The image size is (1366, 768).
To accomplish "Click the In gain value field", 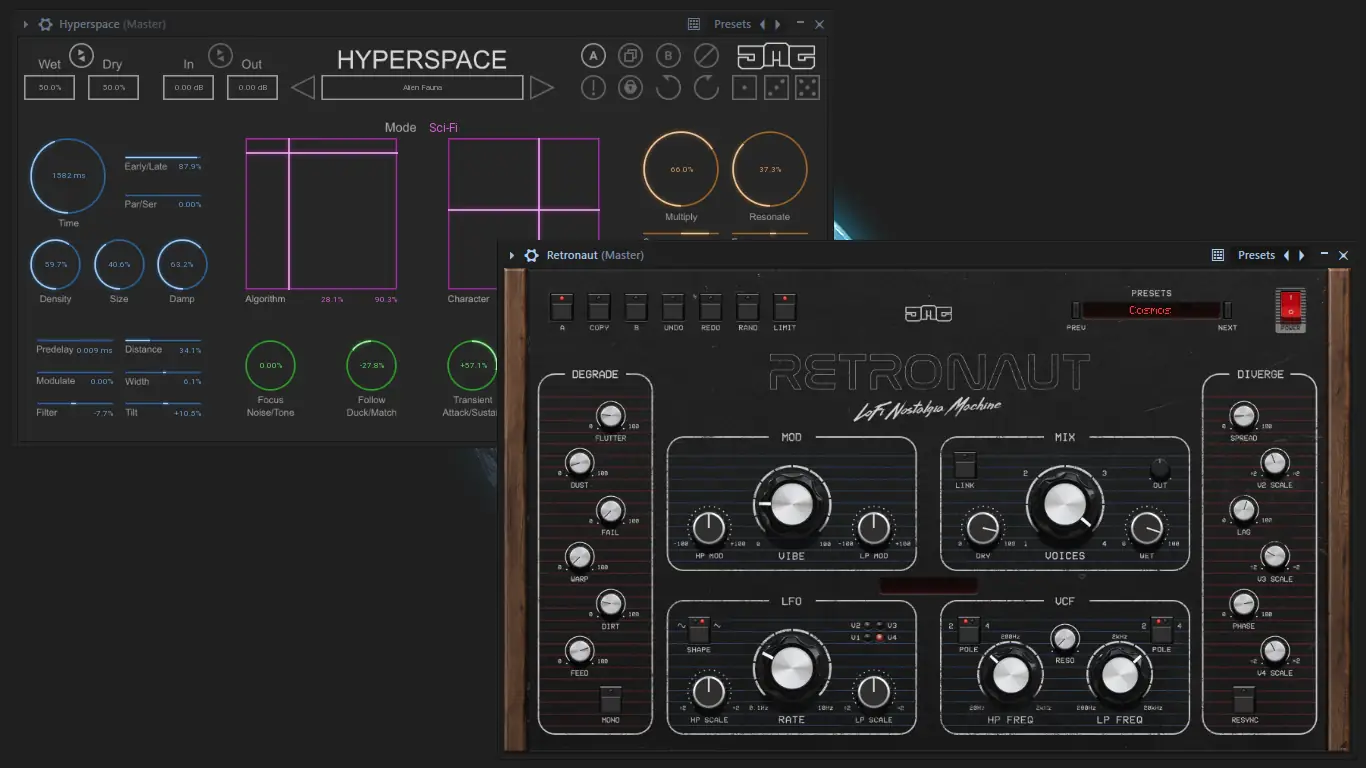I will 189,87.
